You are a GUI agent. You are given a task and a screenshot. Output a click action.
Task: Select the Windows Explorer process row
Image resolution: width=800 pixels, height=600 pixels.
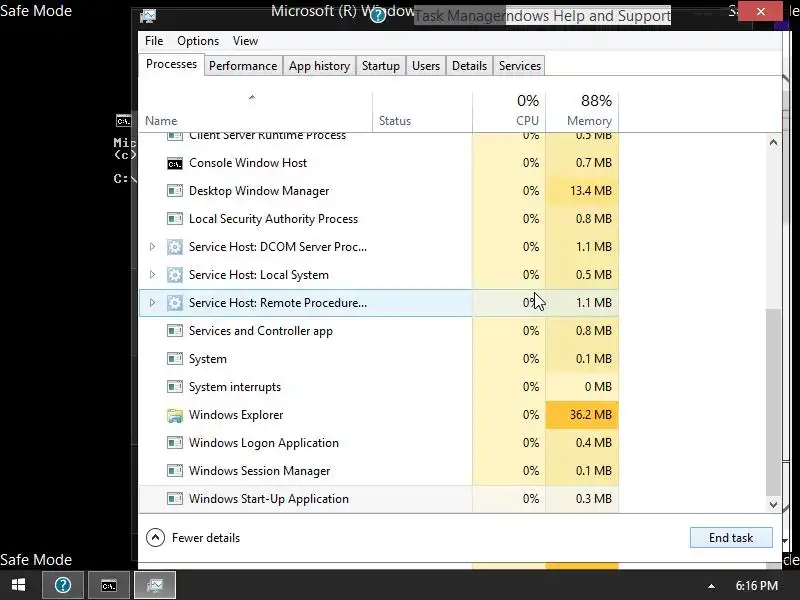(379, 415)
